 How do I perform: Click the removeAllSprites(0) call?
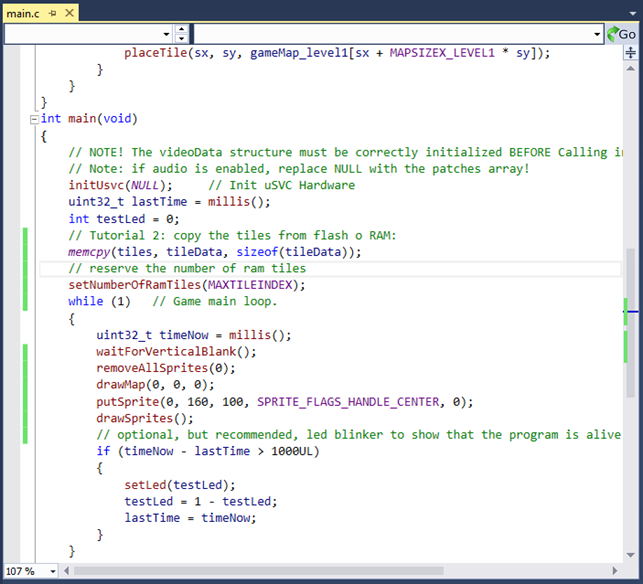[x=166, y=368]
